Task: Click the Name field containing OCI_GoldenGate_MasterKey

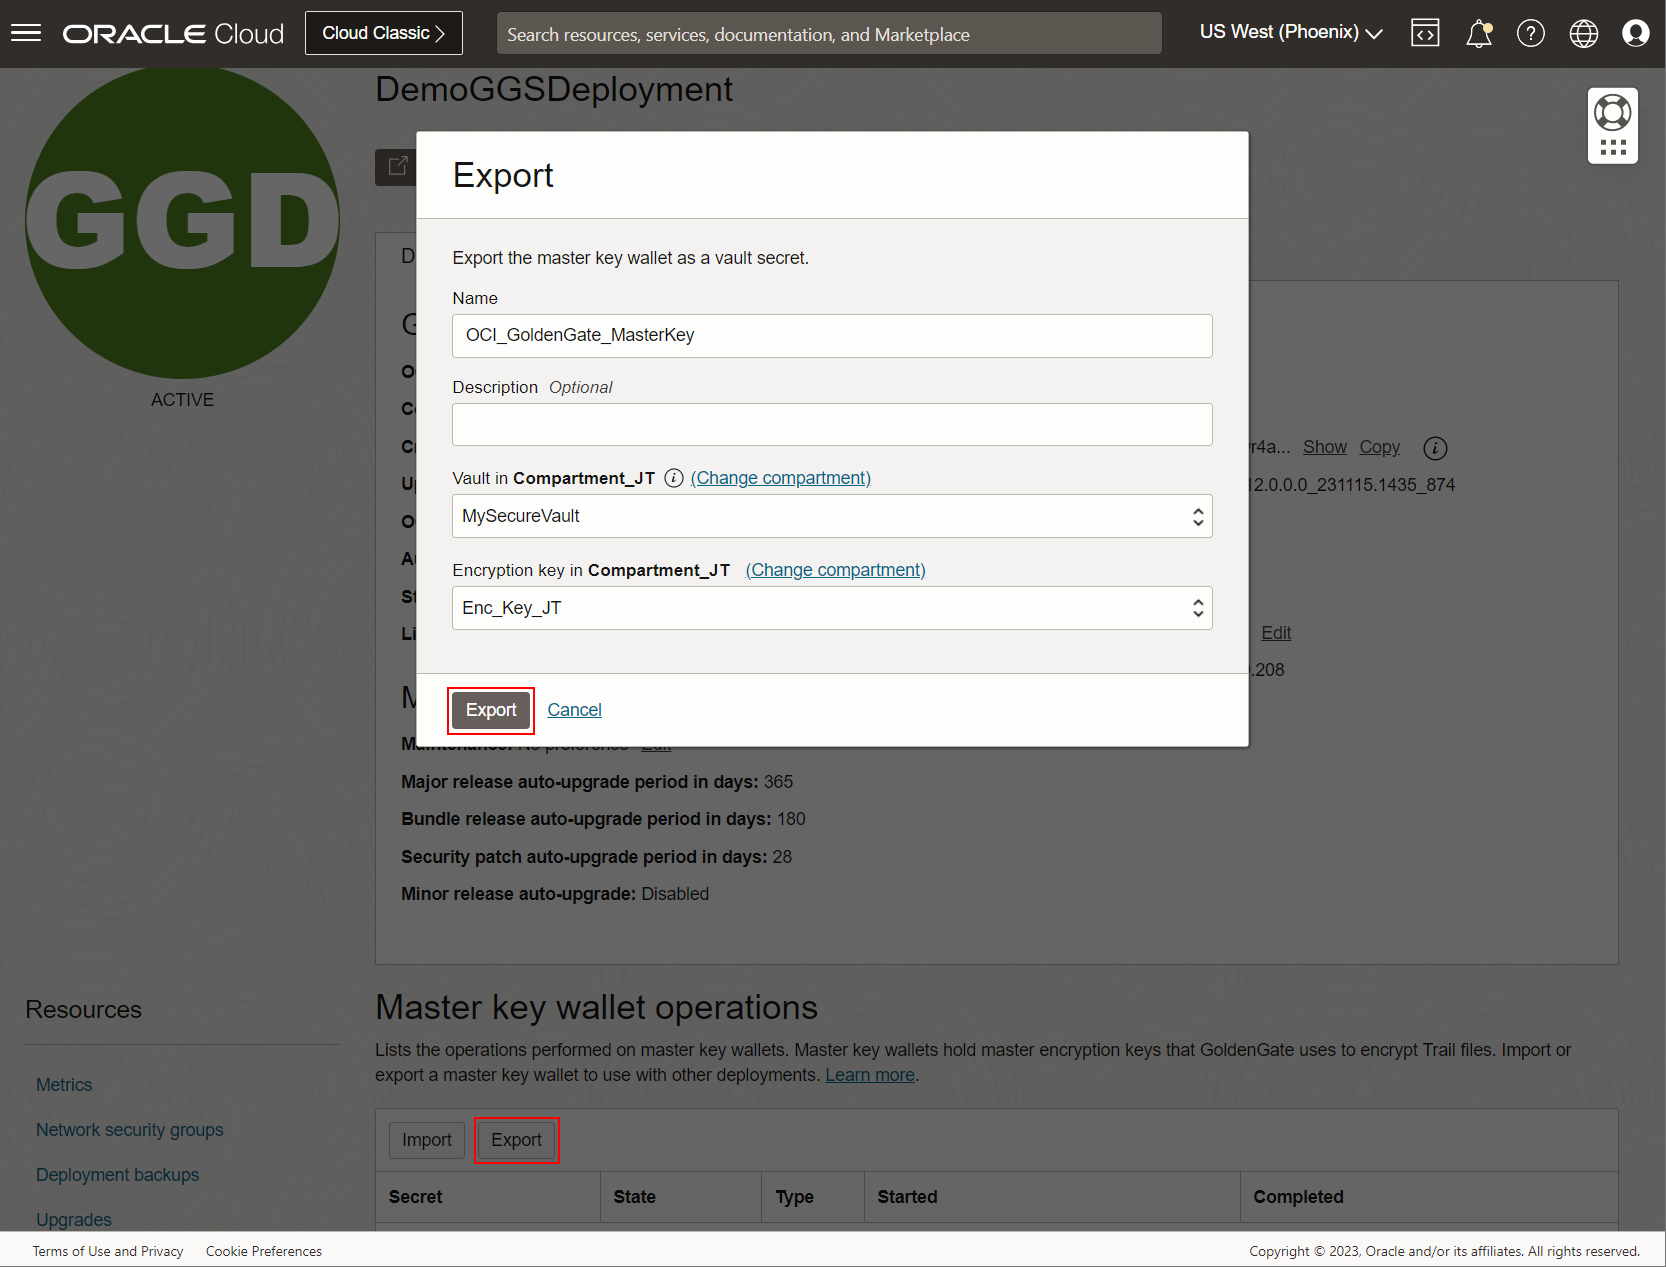Action: coord(831,335)
